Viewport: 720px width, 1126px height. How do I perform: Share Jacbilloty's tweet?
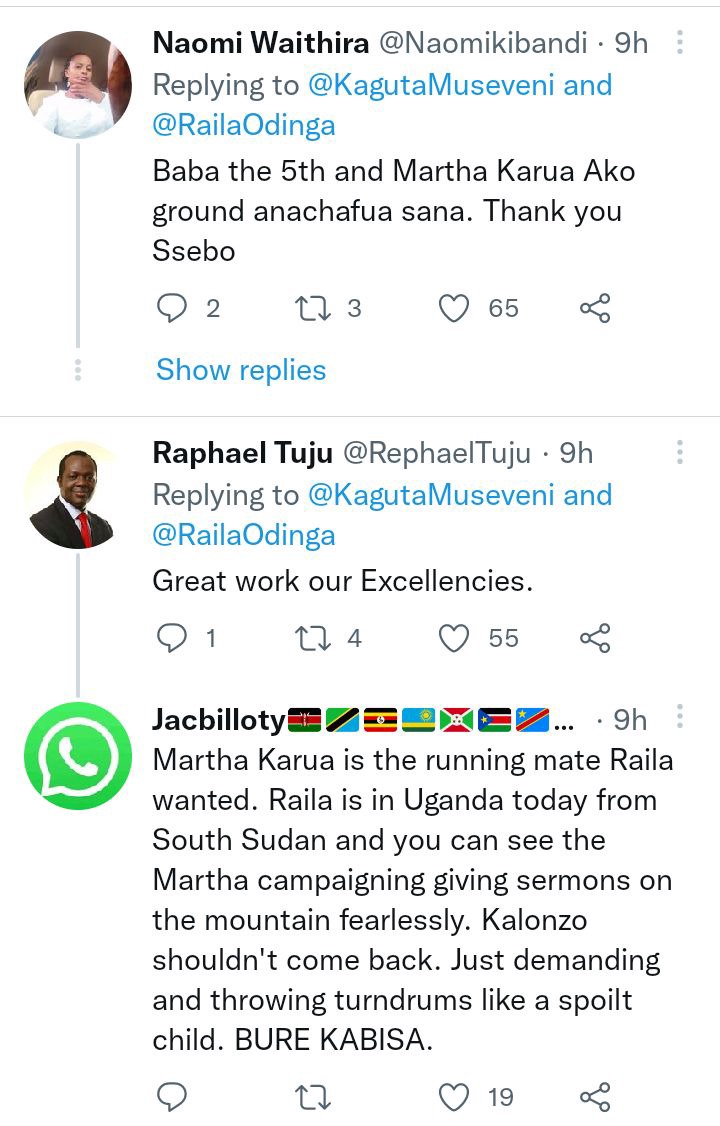pyautogui.click(x=595, y=1097)
